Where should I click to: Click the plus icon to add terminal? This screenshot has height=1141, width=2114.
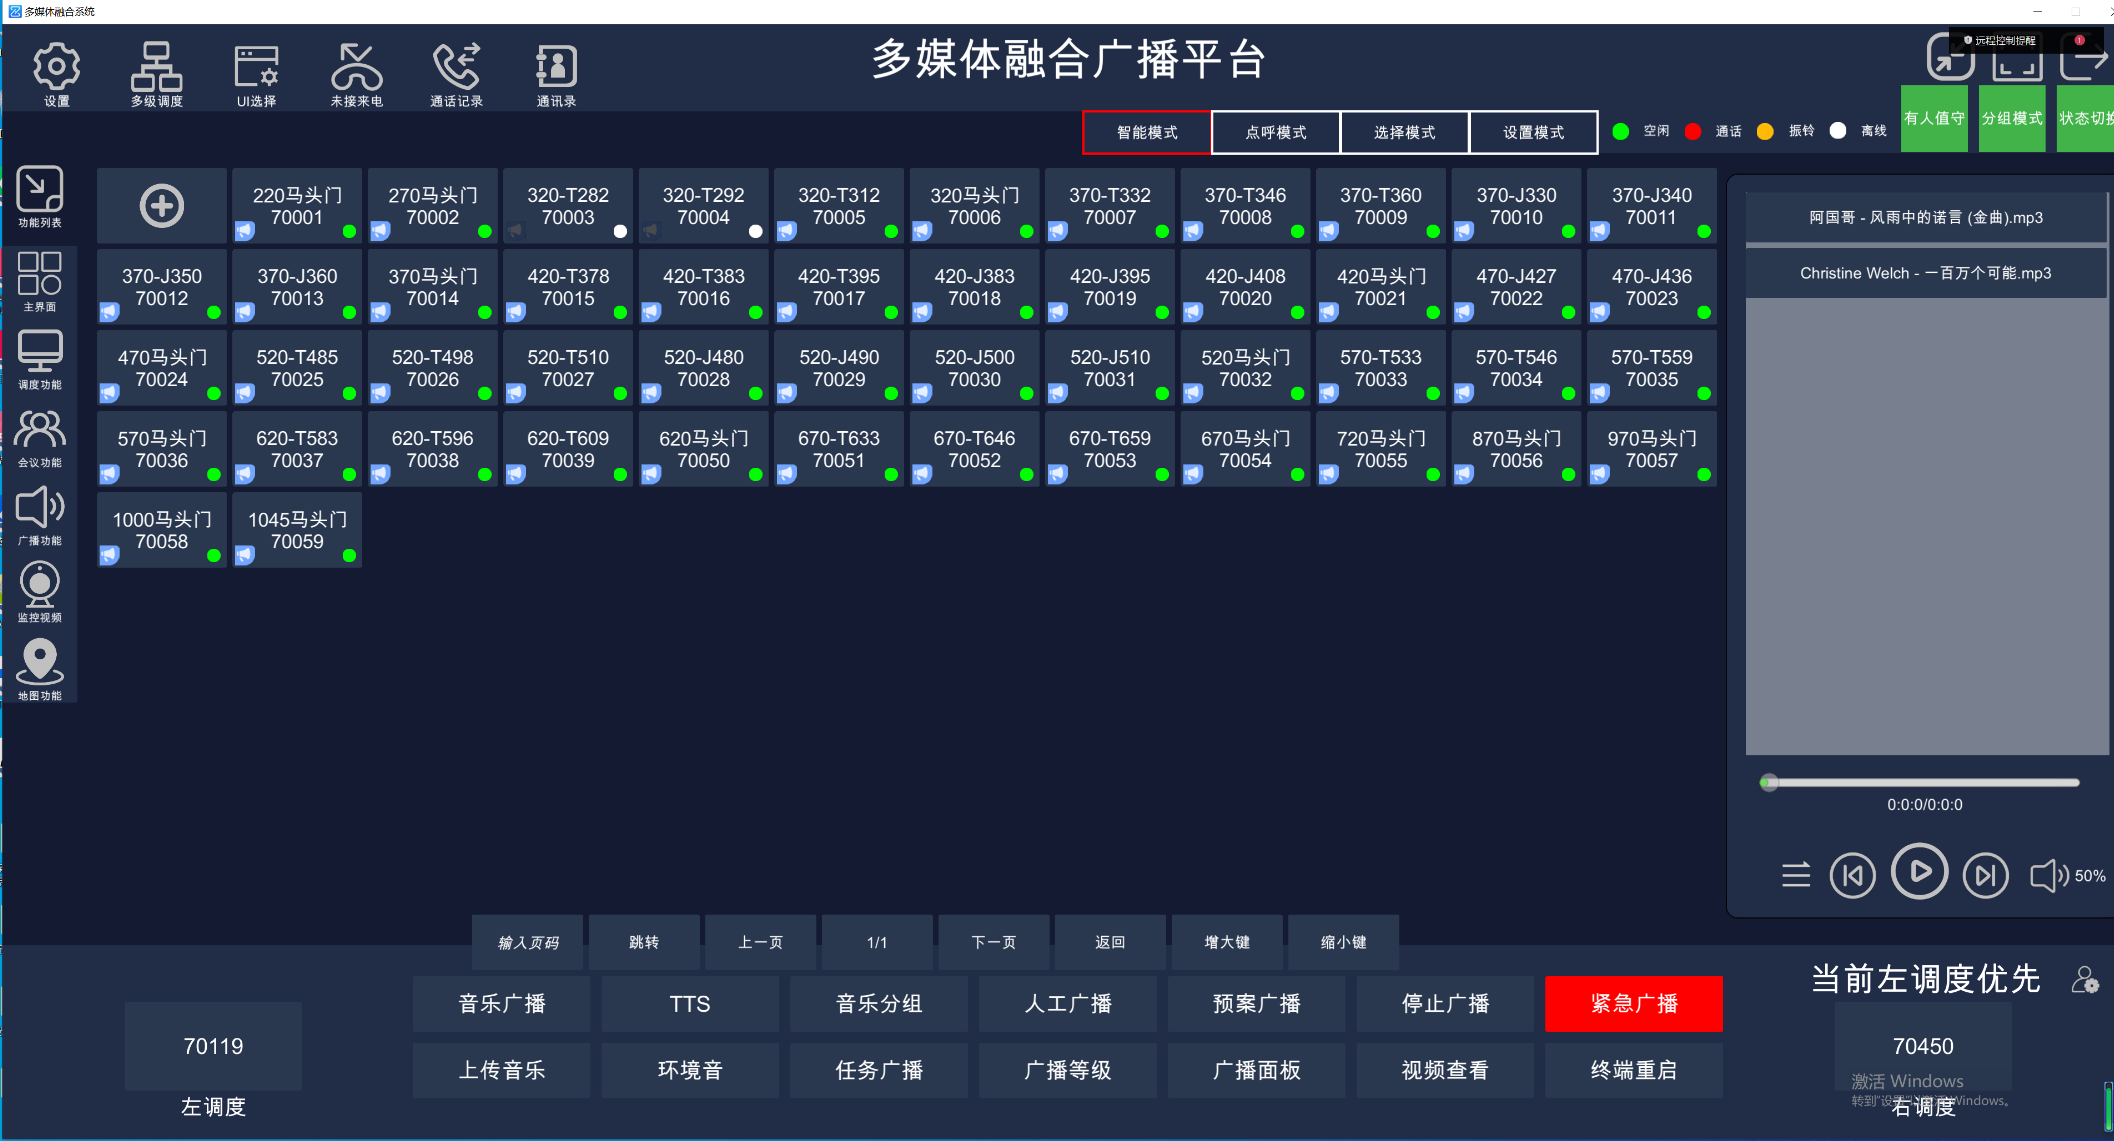[x=162, y=206]
